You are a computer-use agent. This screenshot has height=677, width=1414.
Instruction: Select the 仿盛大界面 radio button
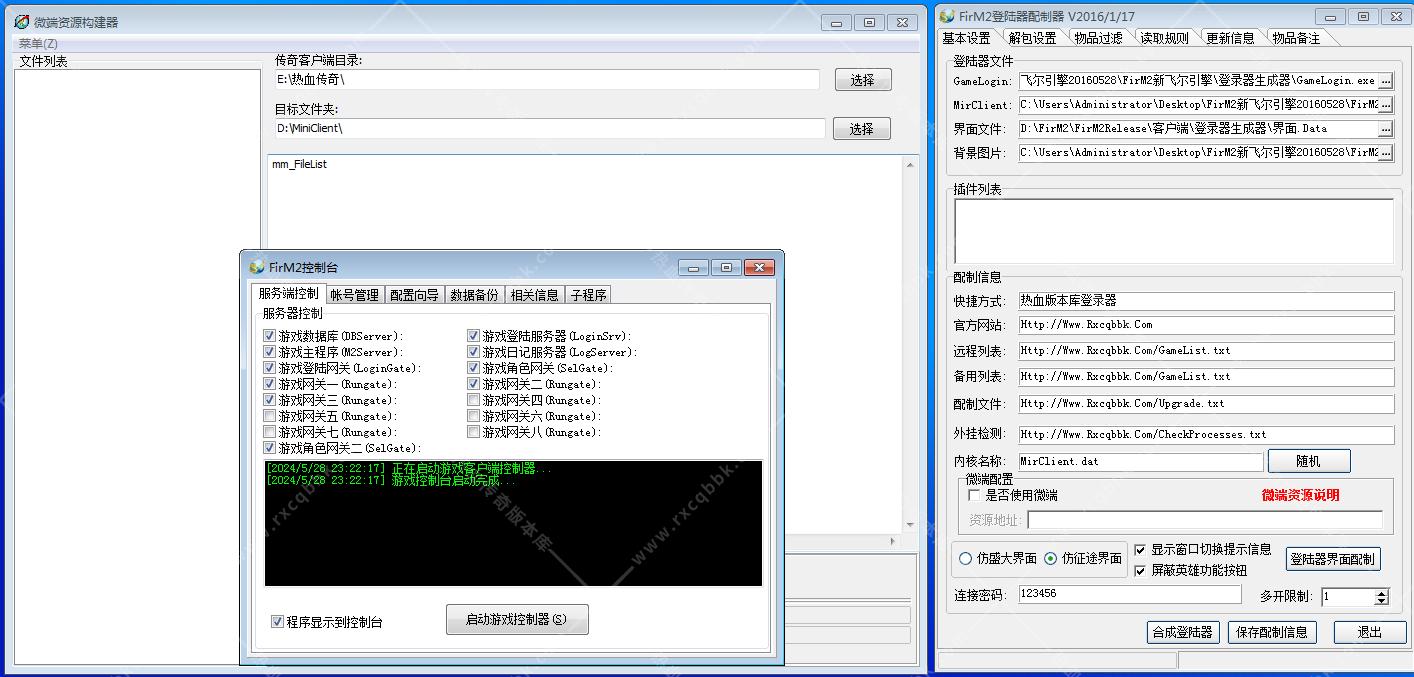coord(965,559)
